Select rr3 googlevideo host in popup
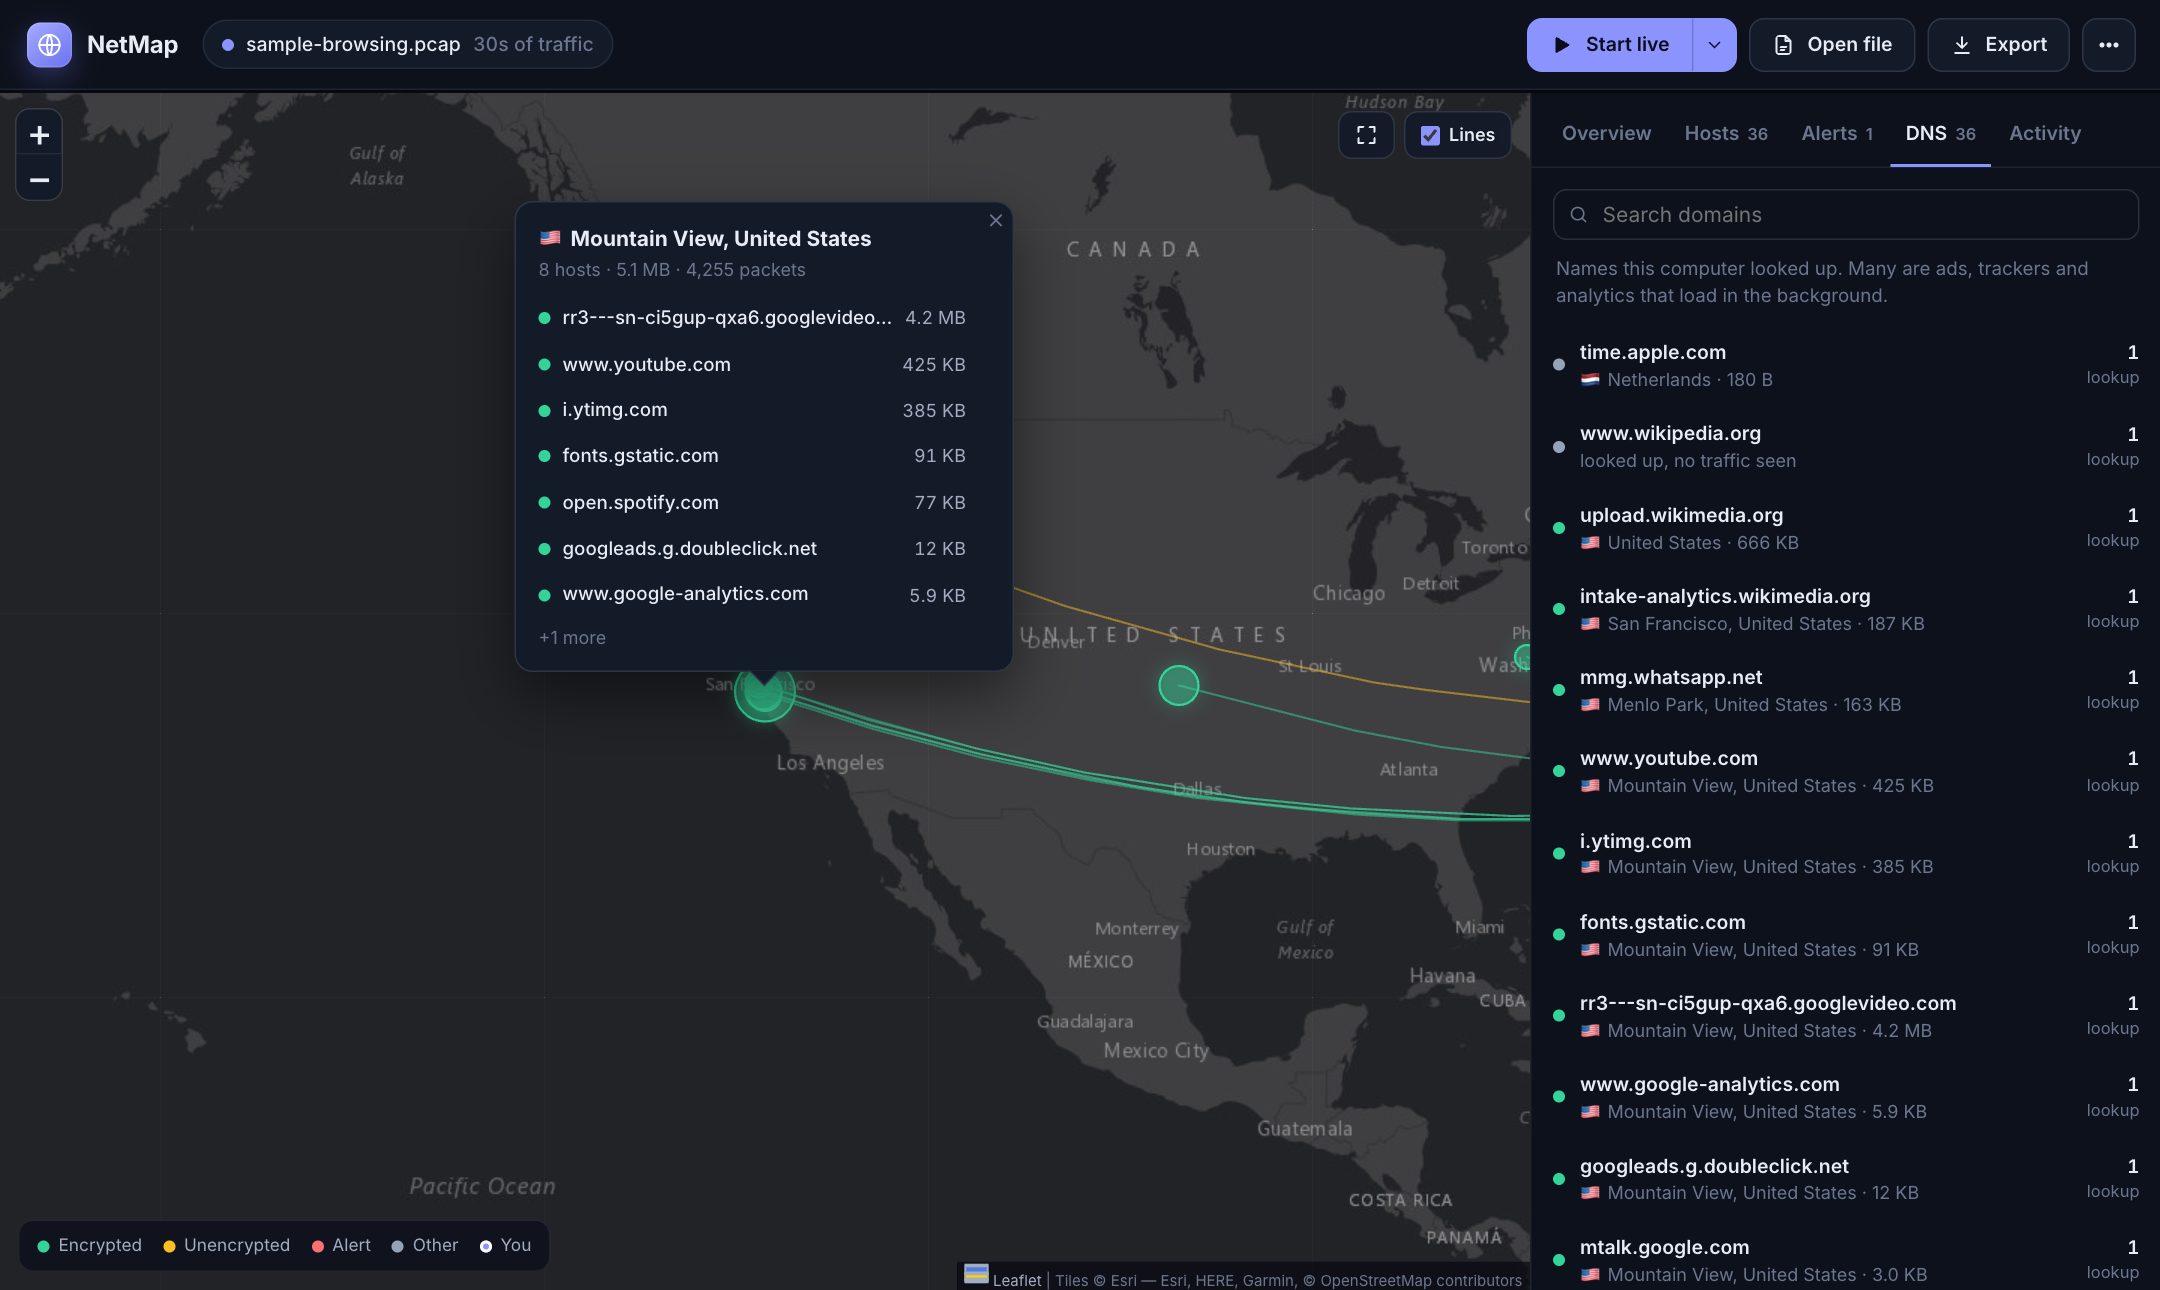 click(x=752, y=318)
